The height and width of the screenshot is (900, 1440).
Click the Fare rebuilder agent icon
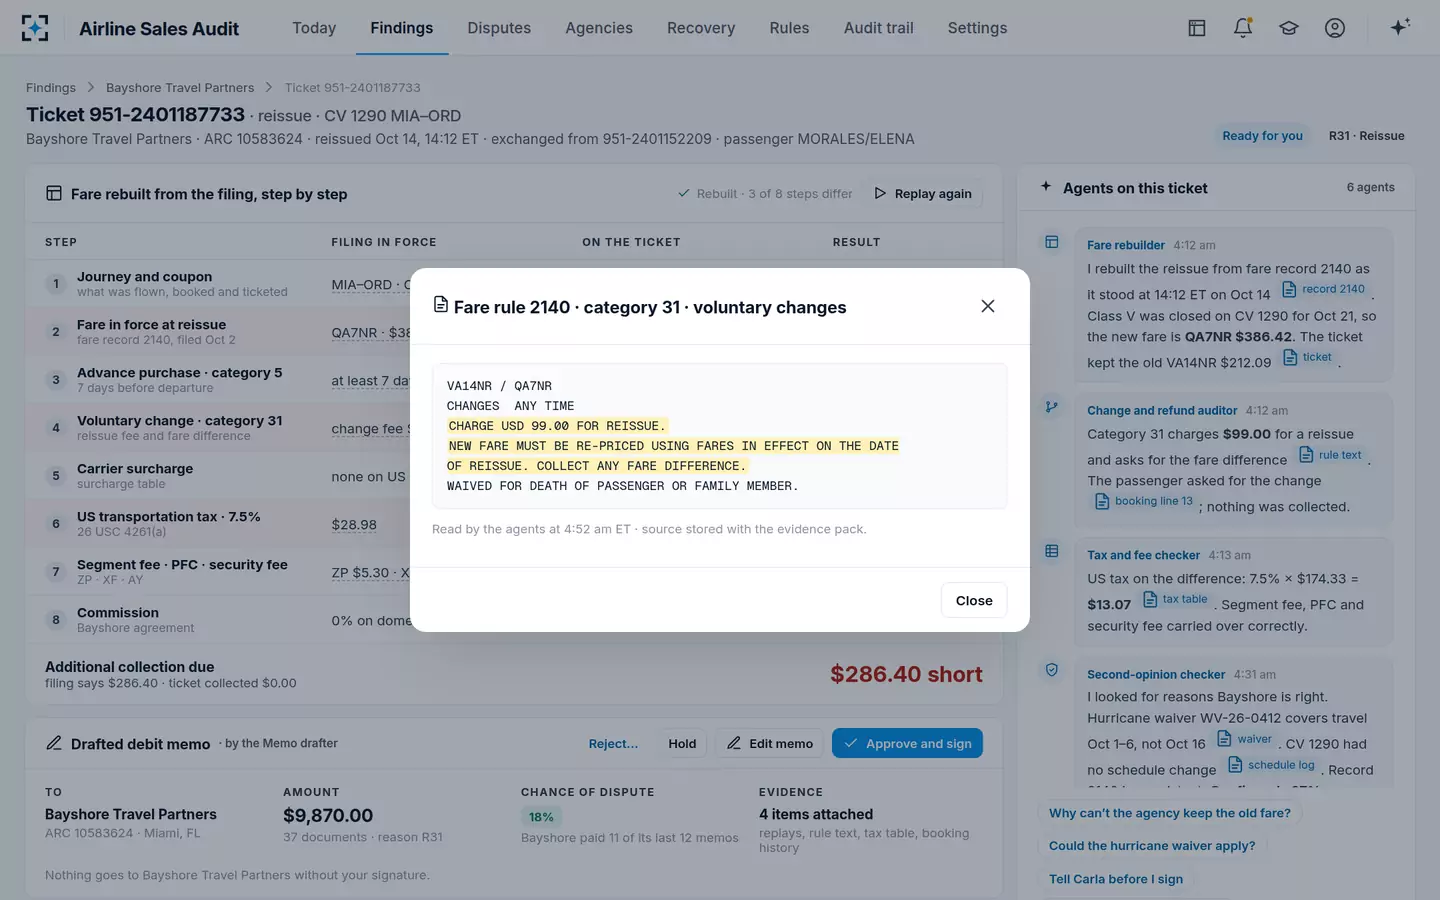point(1052,242)
